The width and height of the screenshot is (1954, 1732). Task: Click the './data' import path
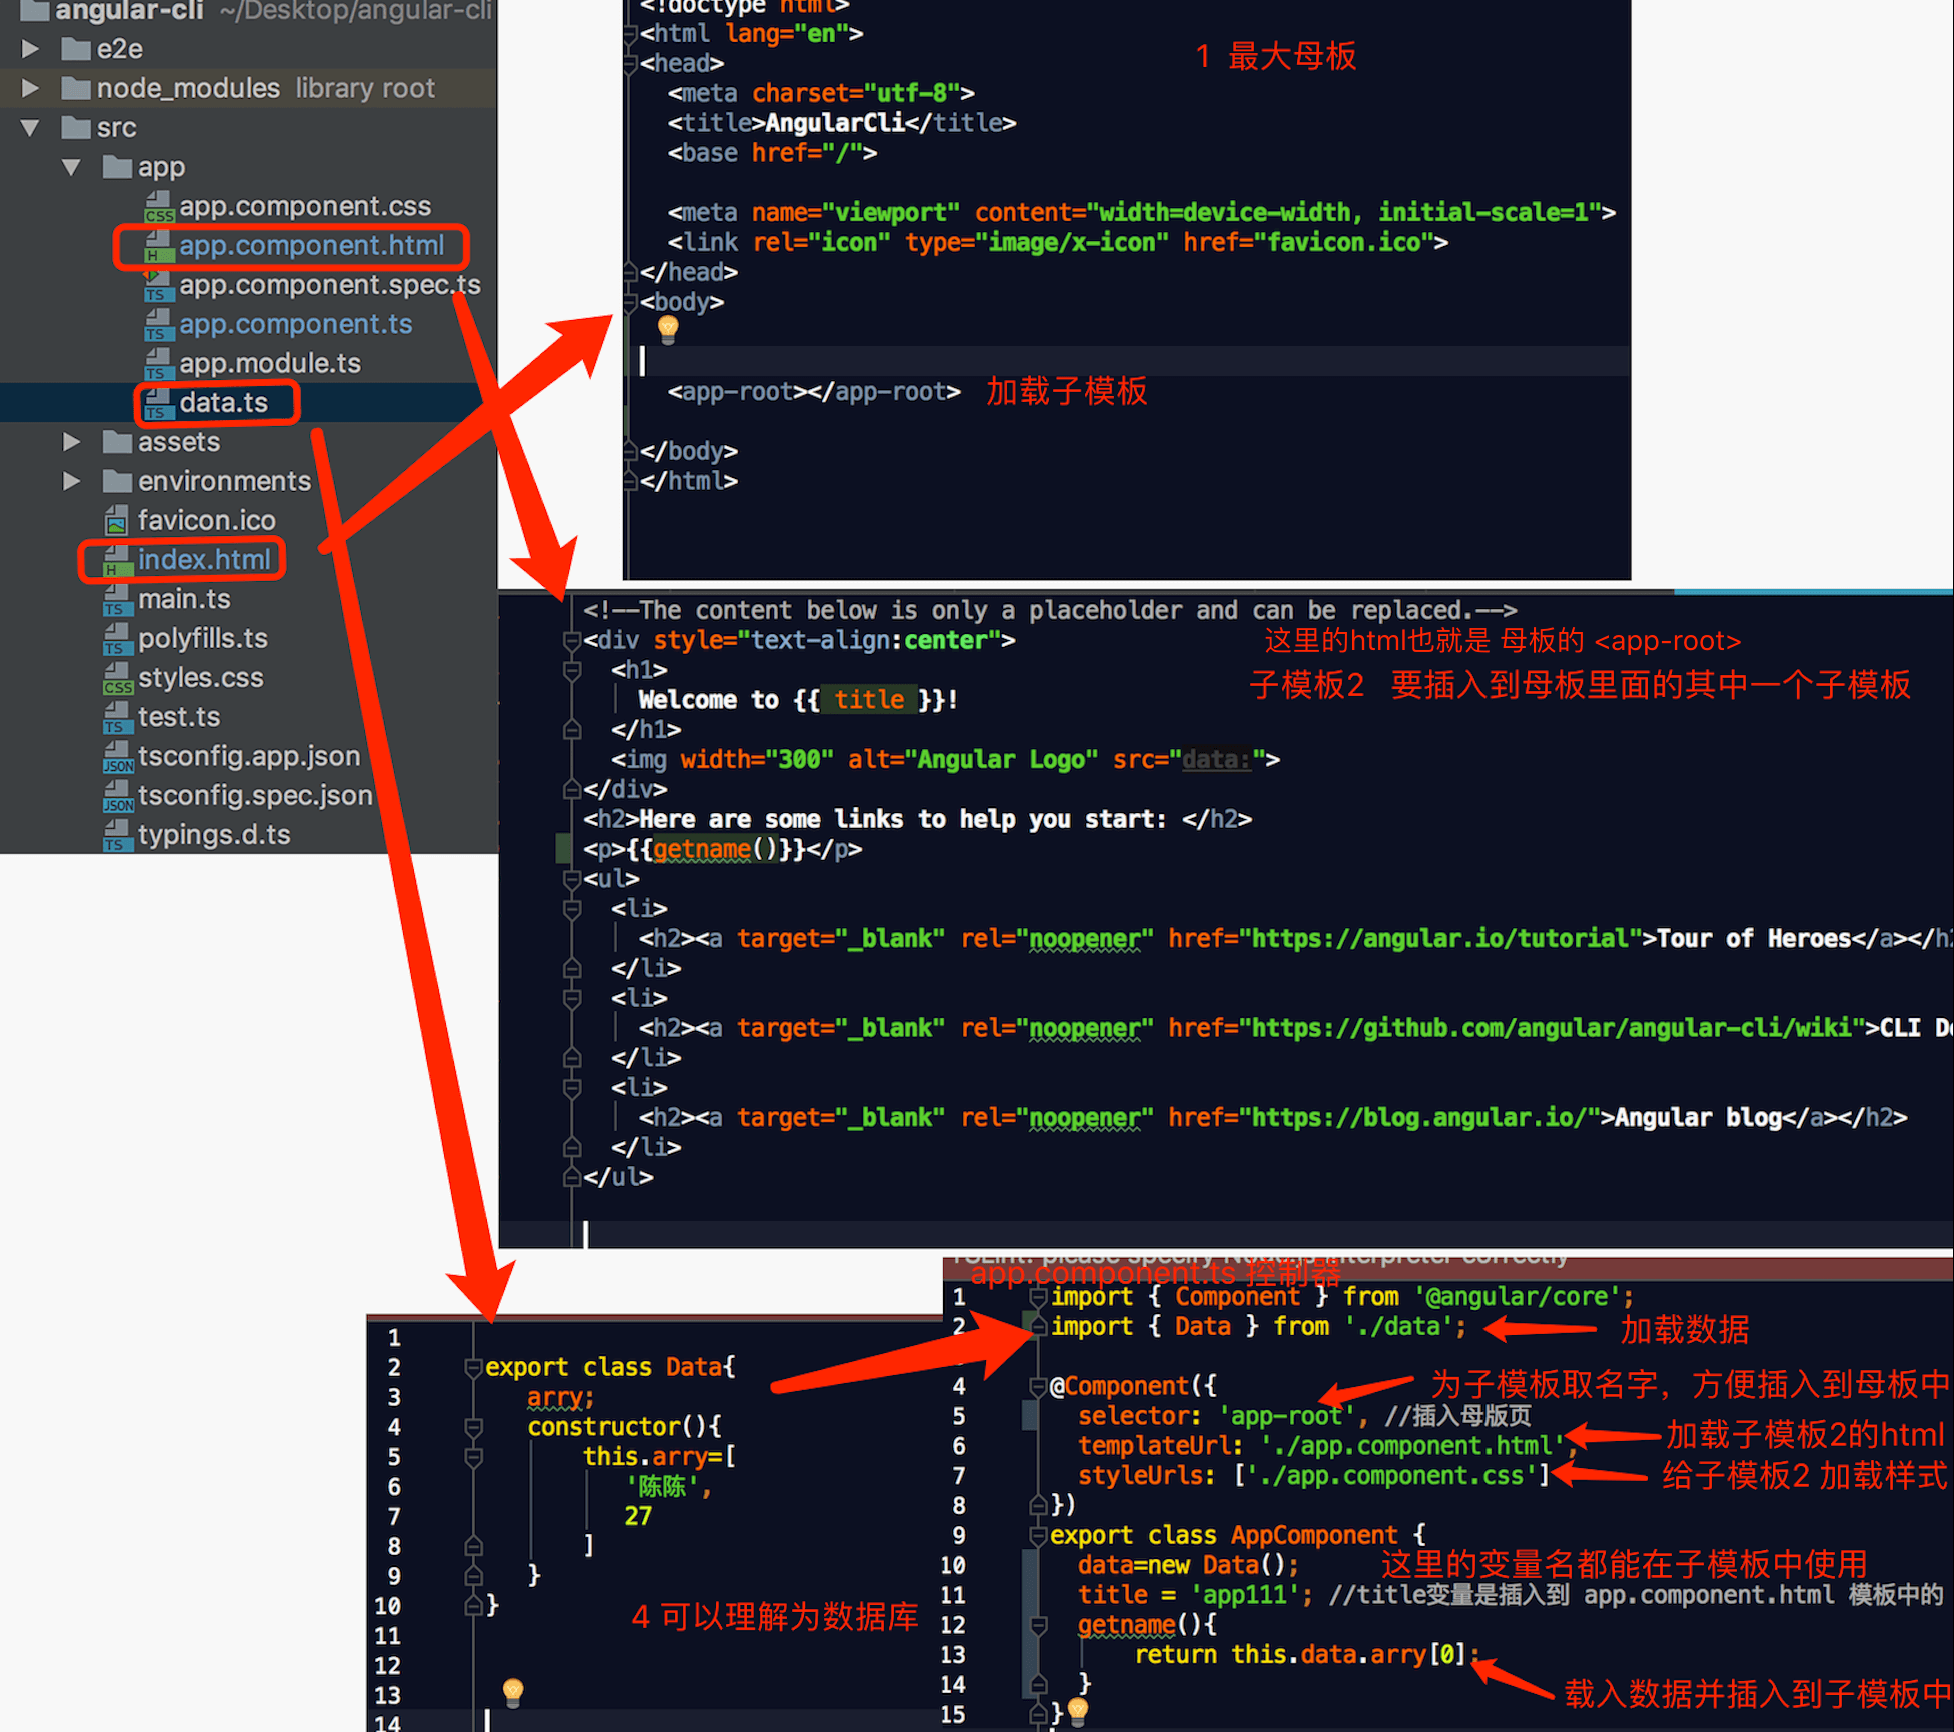[1397, 1327]
